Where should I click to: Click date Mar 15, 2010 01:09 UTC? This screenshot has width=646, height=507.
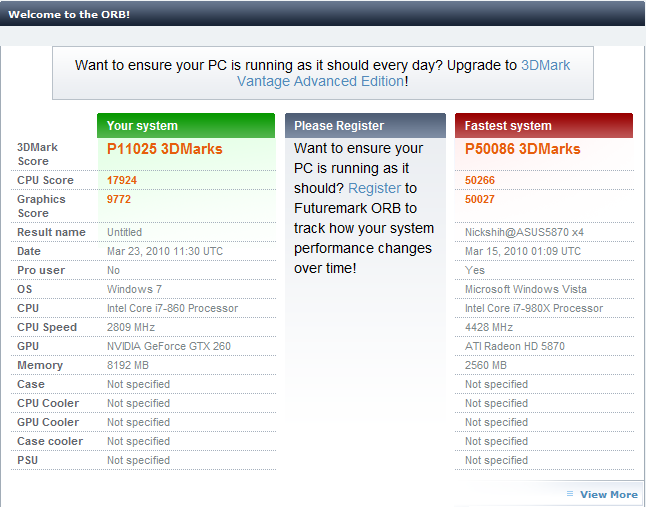523,251
